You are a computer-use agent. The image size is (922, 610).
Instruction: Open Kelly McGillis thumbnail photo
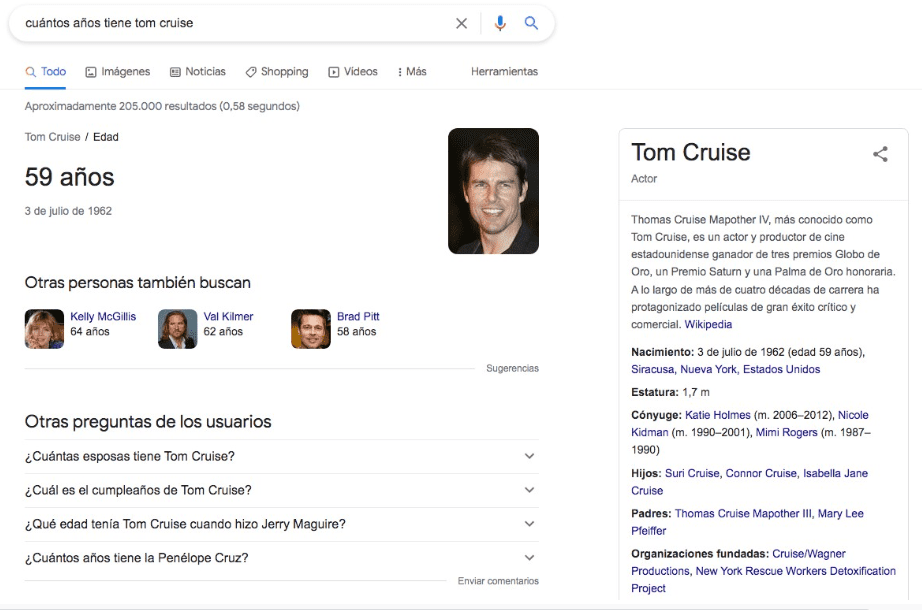44,329
